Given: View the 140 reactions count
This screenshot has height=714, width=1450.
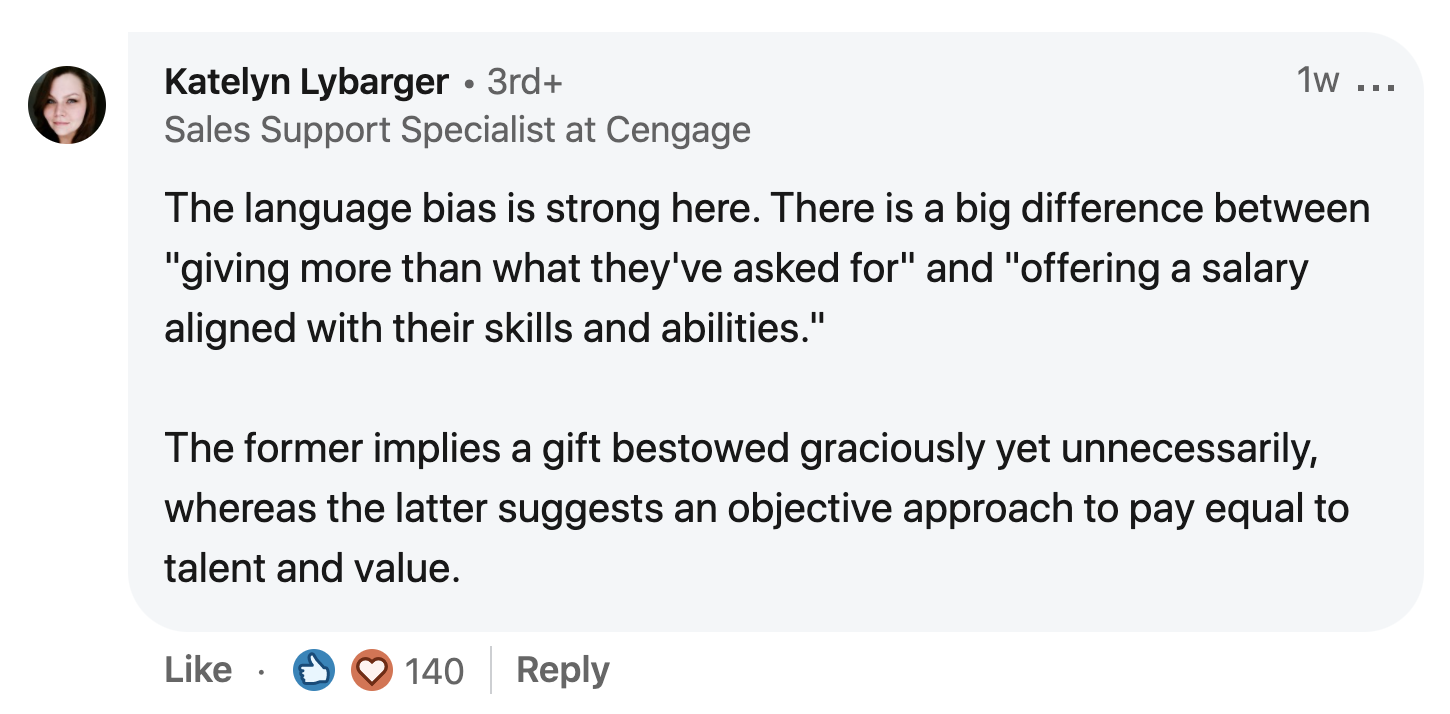Looking at the screenshot, I should (x=434, y=671).
